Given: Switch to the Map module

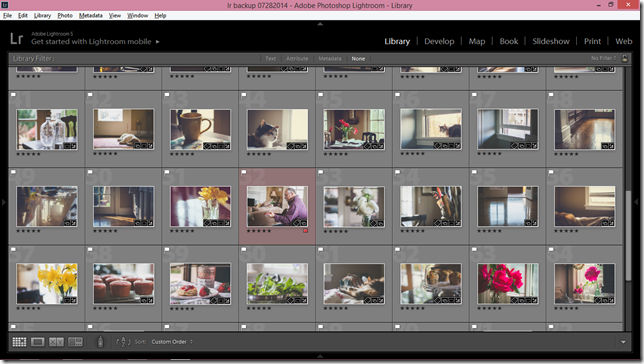Looking at the screenshot, I should point(477,41).
